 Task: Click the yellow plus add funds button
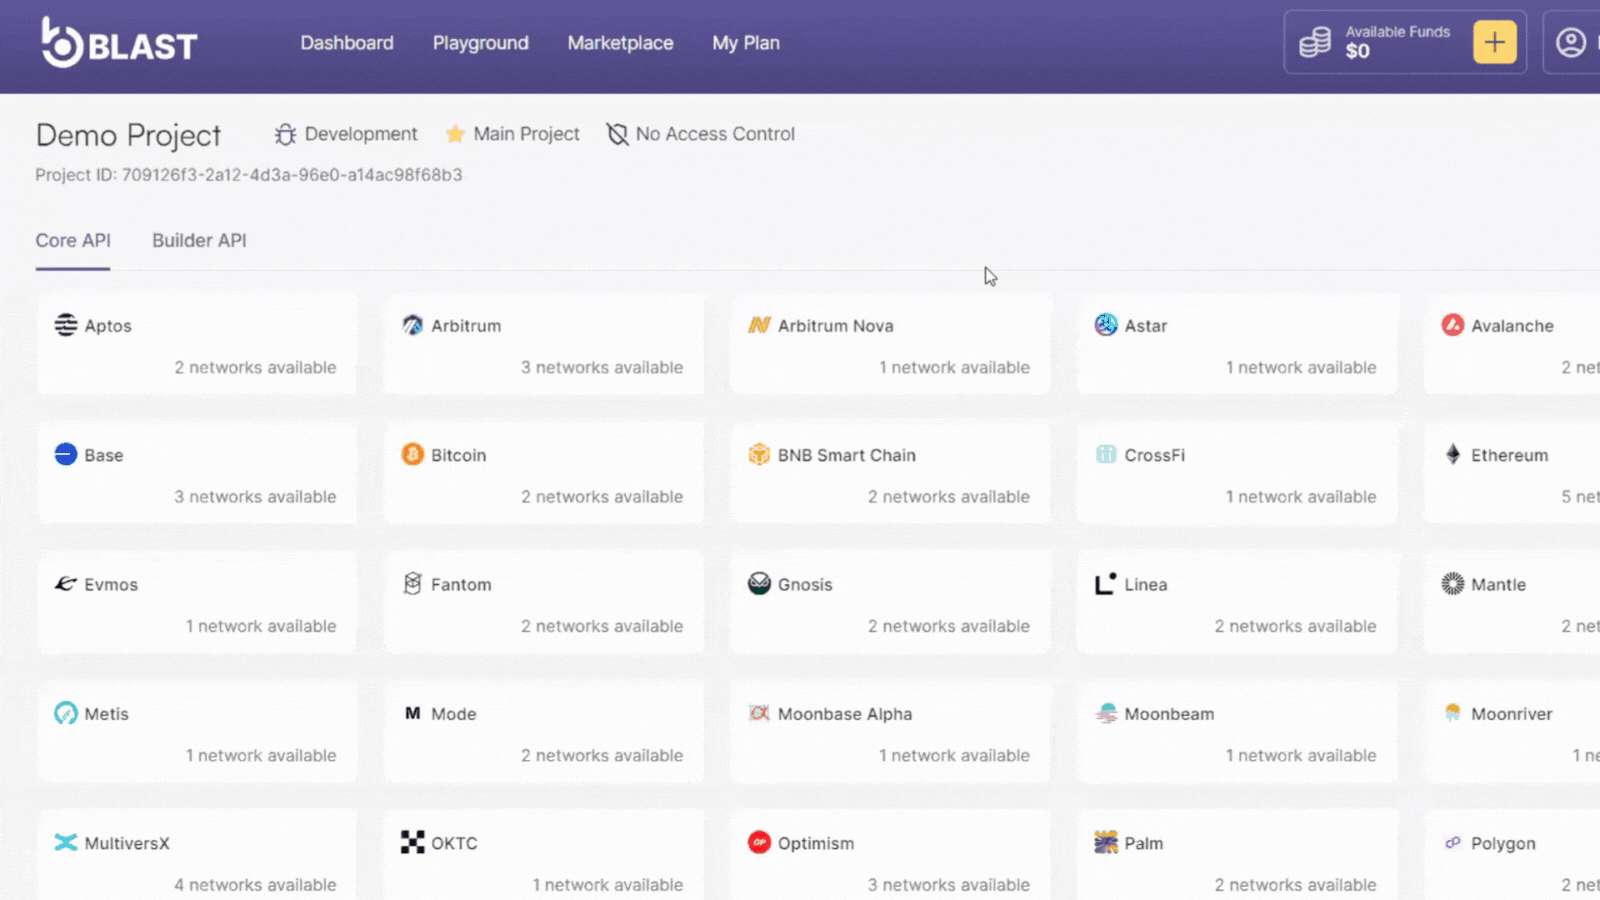pyautogui.click(x=1494, y=42)
